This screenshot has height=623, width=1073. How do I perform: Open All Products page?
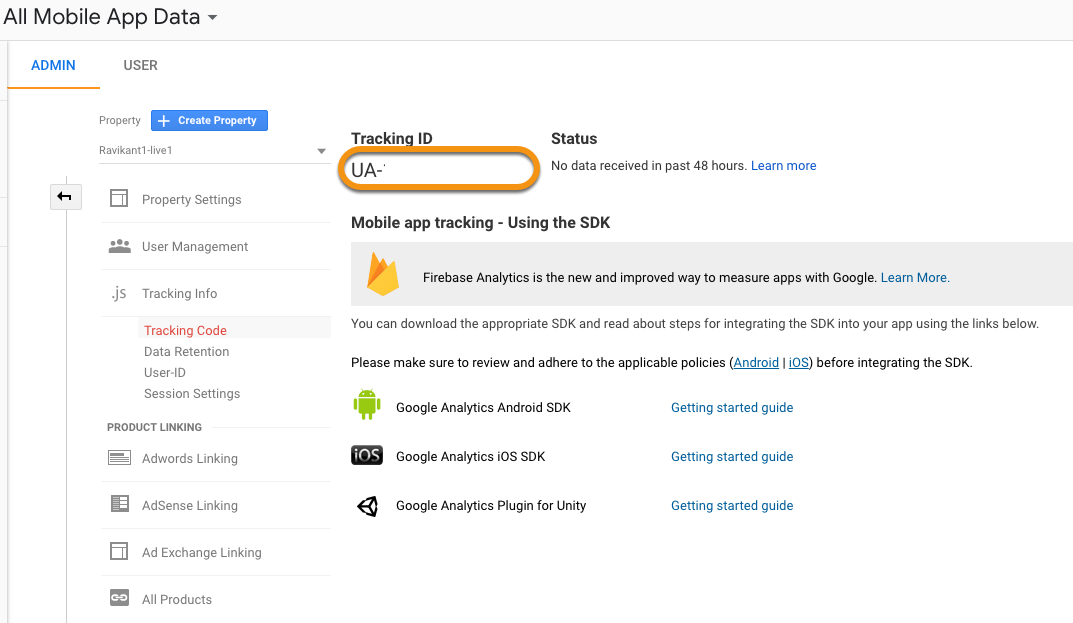coord(177,600)
